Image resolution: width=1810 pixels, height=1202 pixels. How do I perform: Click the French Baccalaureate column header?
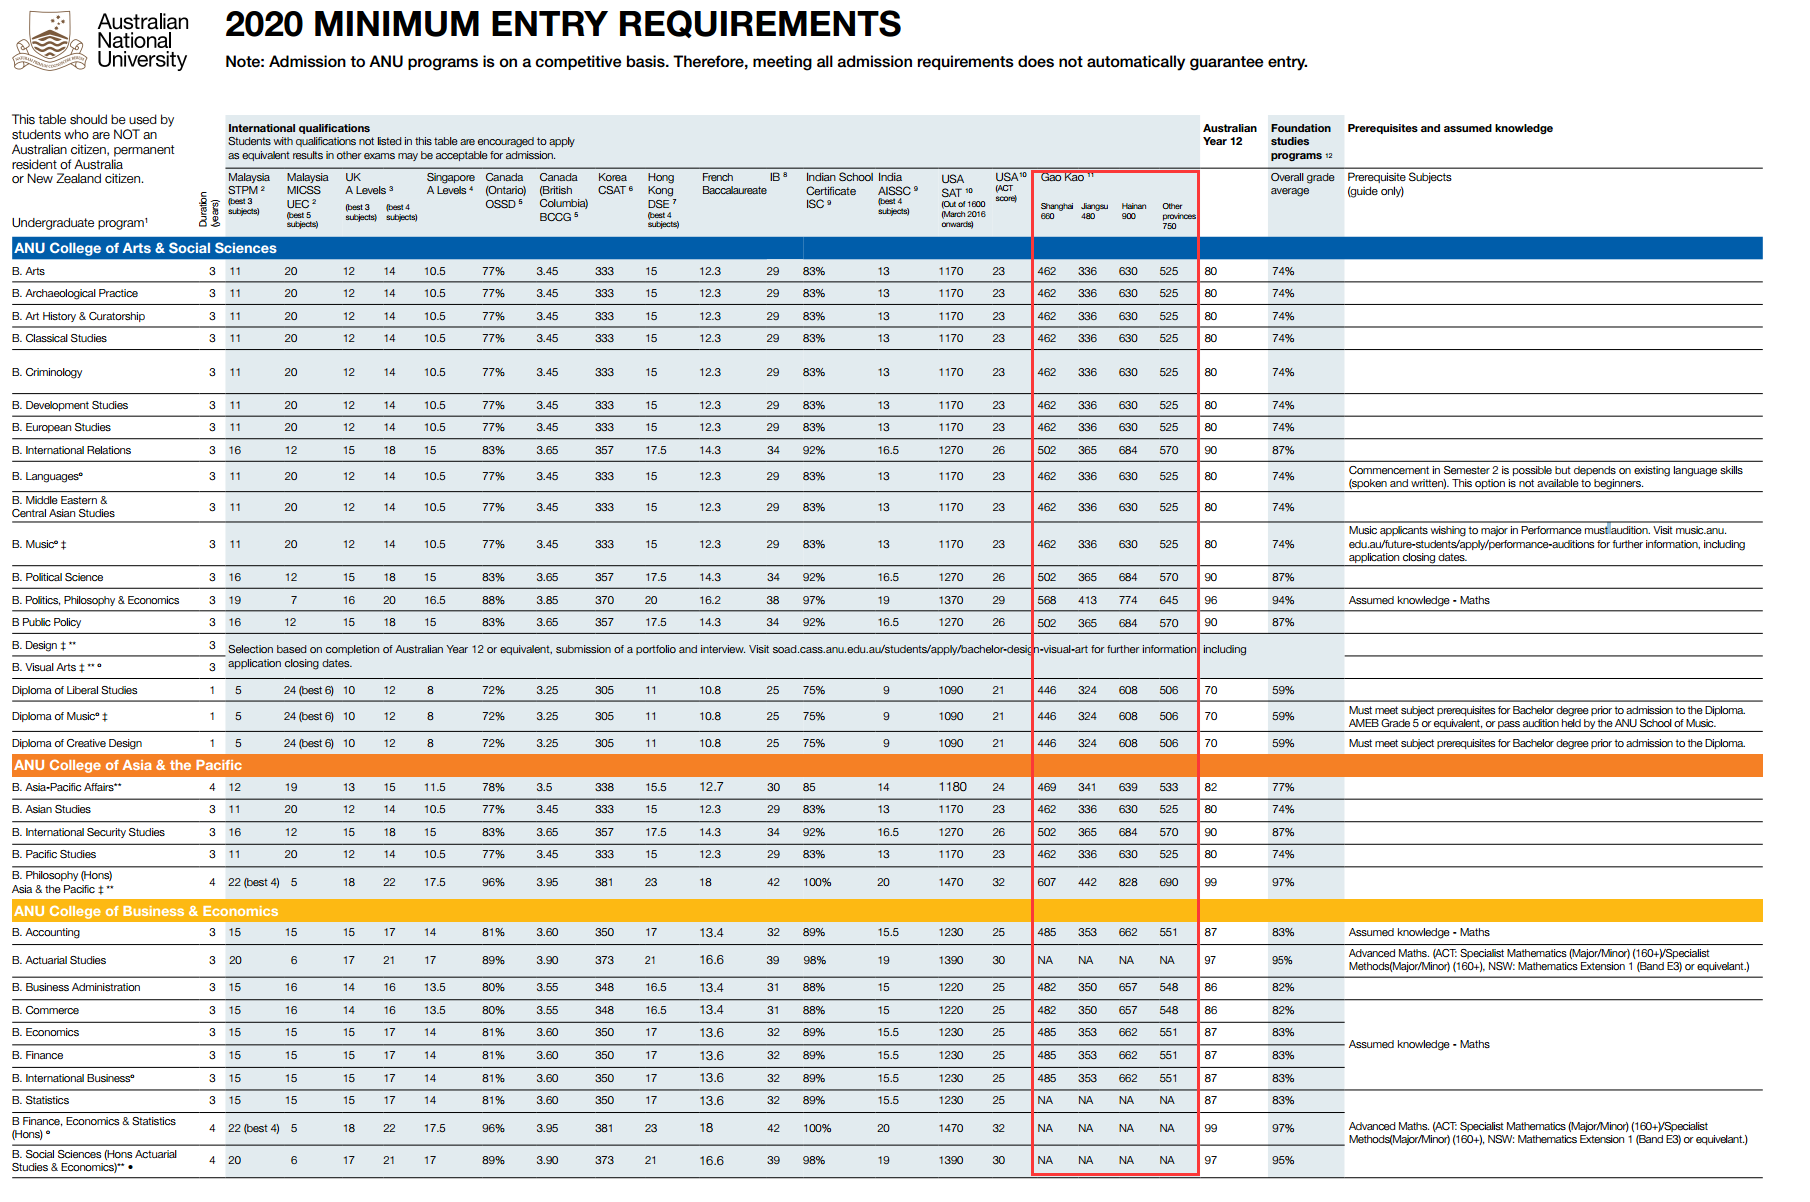tap(733, 184)
